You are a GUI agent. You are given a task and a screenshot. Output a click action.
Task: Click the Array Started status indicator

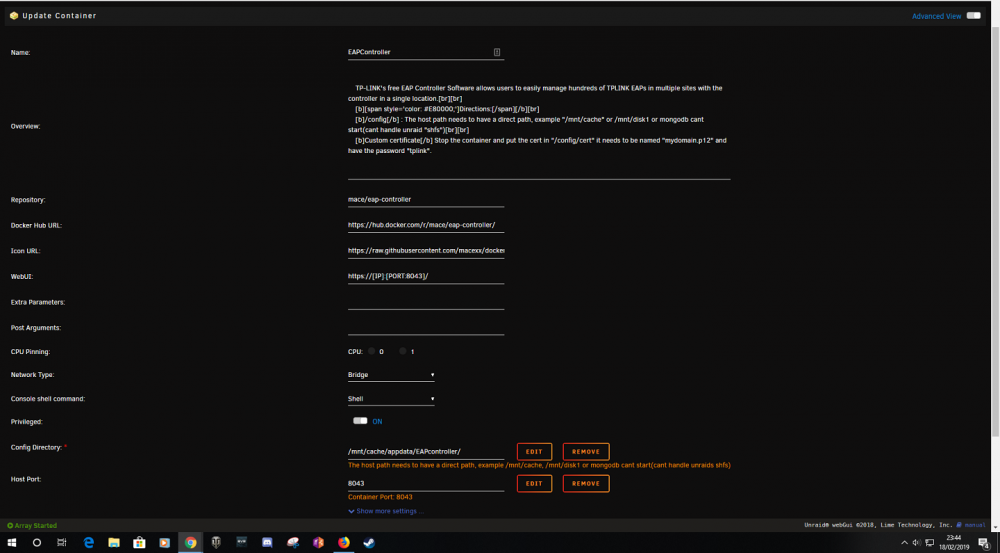pyautogui.click(x=32, y=526)
